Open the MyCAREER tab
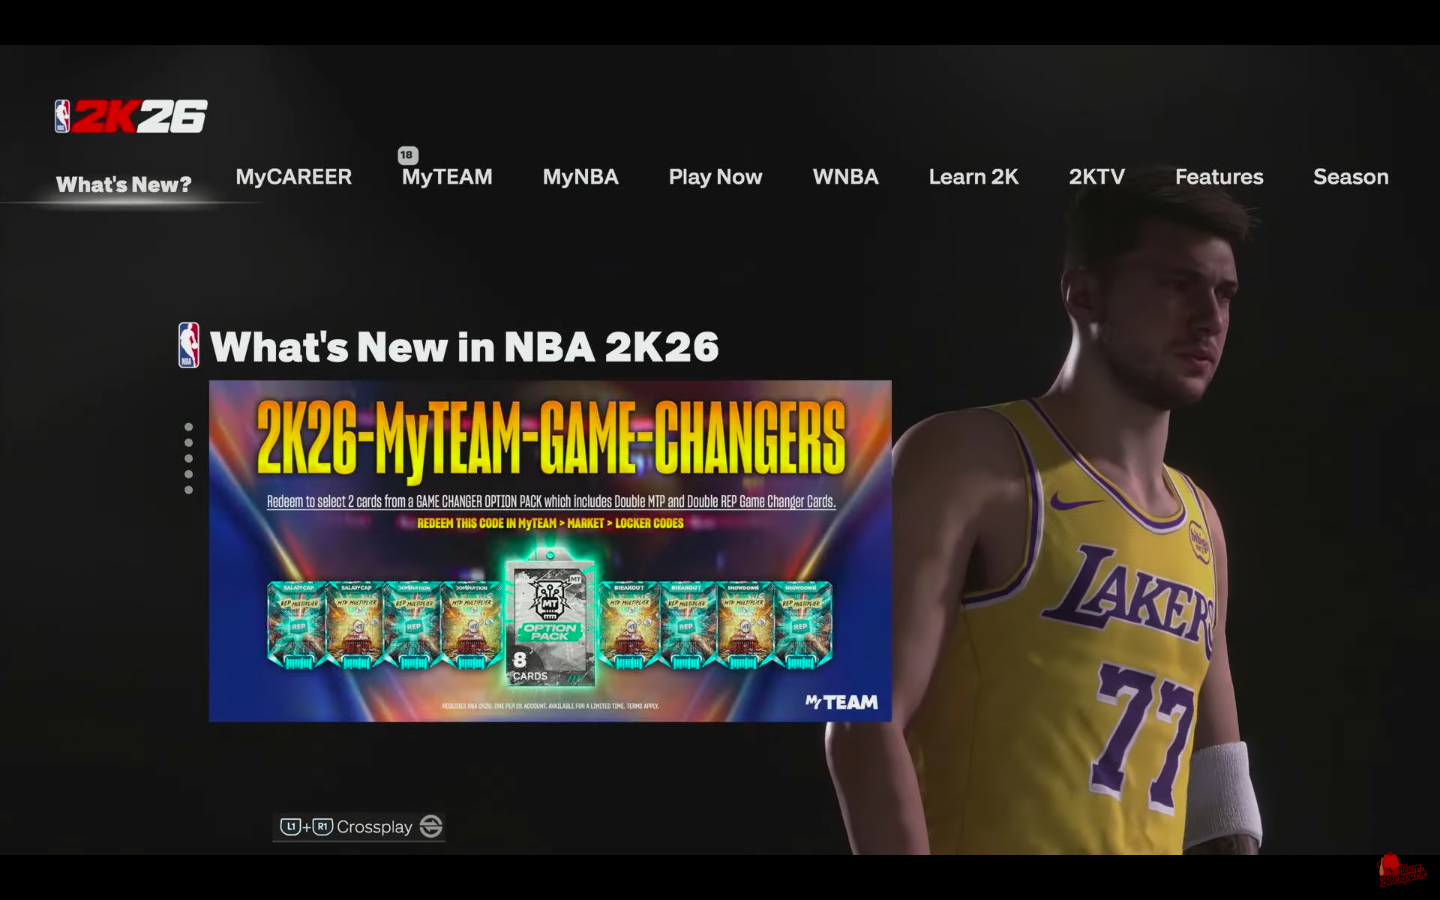 pos(294,177)
